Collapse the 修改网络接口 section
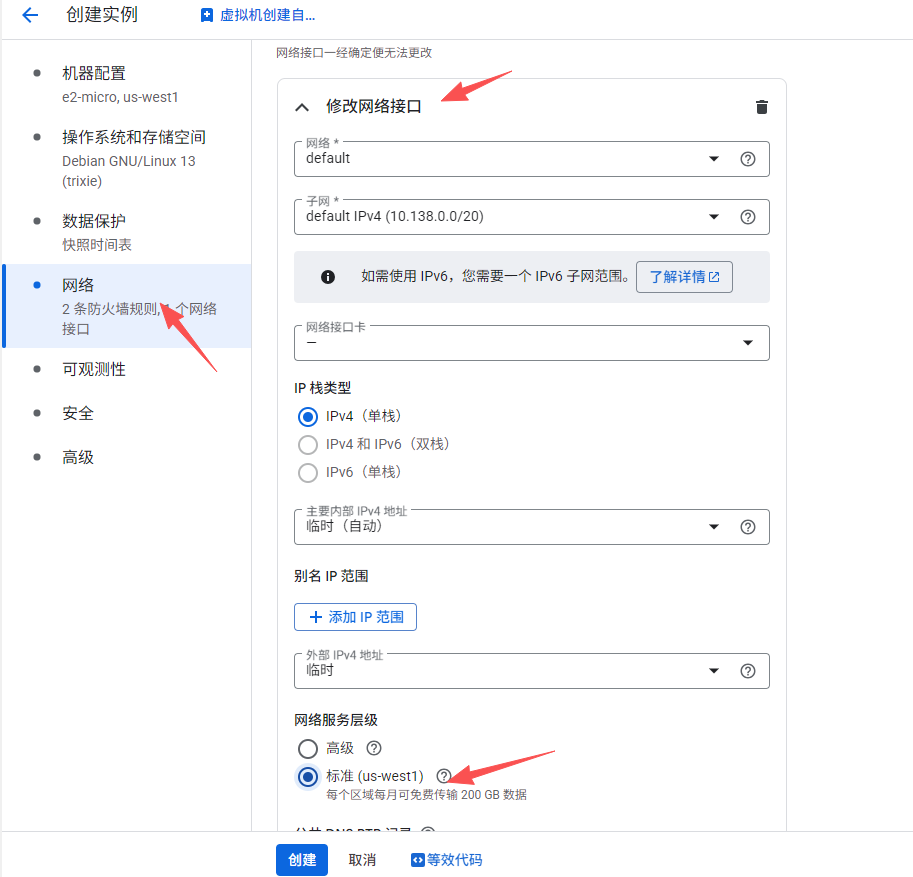This screenshot has width=913, height=877. [x=302, y=107]
